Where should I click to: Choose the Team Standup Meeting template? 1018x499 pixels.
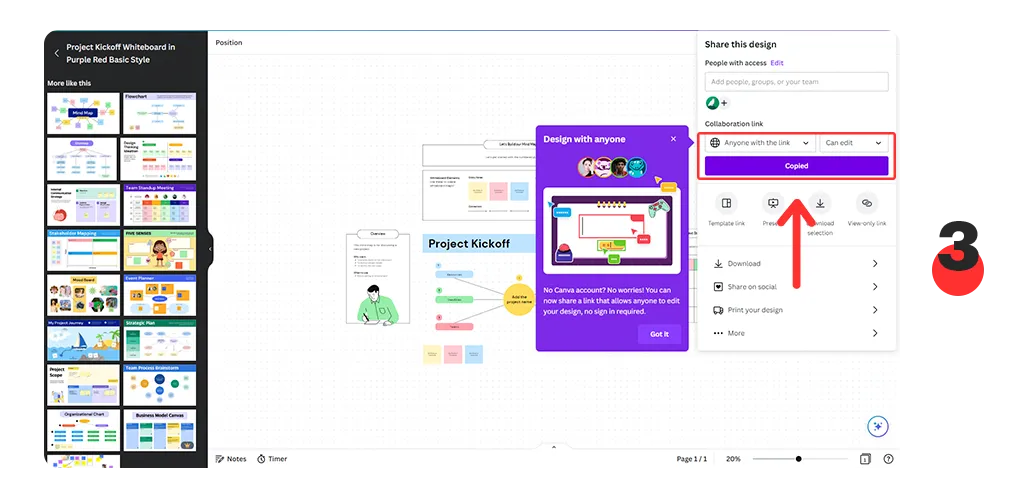click(x=160, y=205)
